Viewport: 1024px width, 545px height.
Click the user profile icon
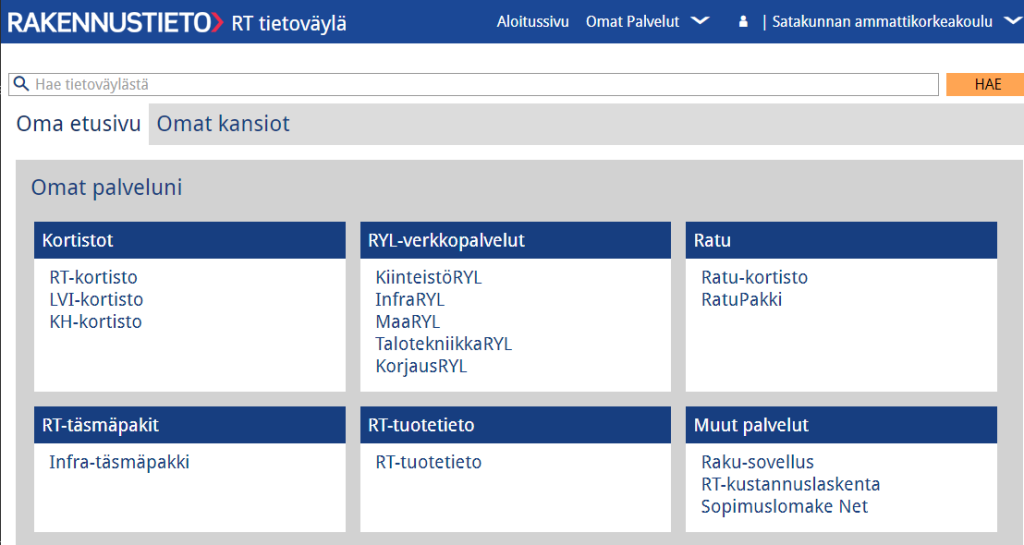[x=743, y=22]
